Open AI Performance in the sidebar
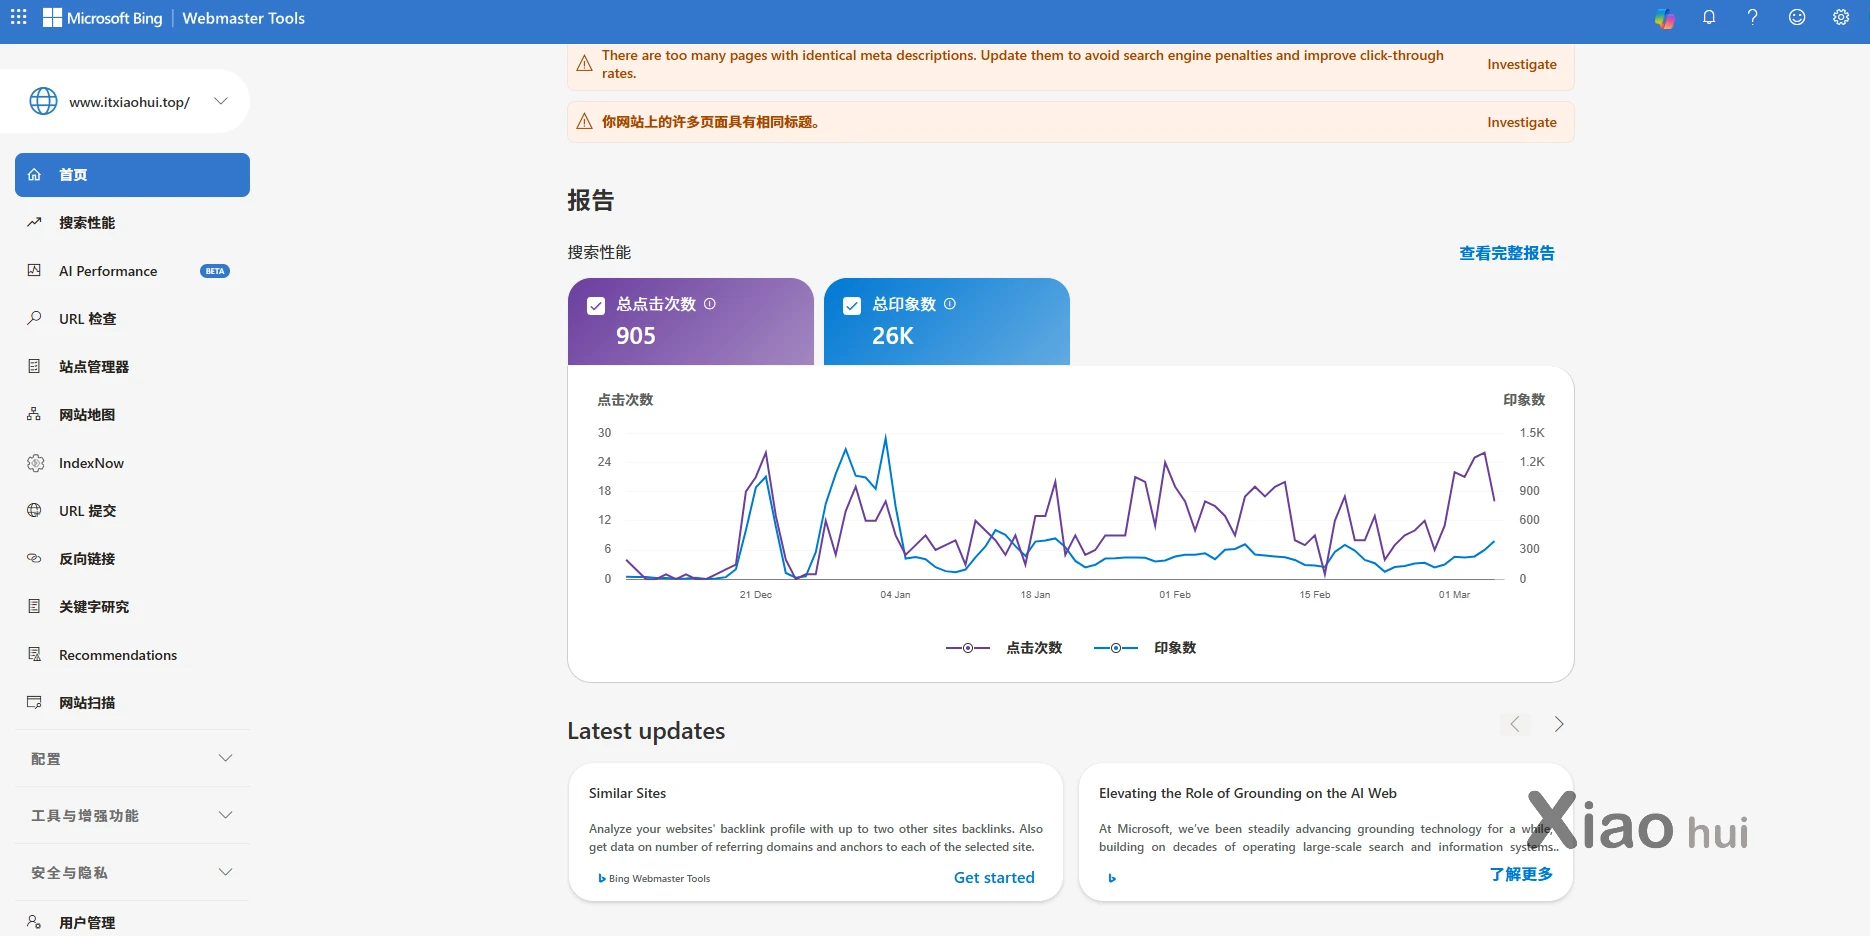 (108, 271)
